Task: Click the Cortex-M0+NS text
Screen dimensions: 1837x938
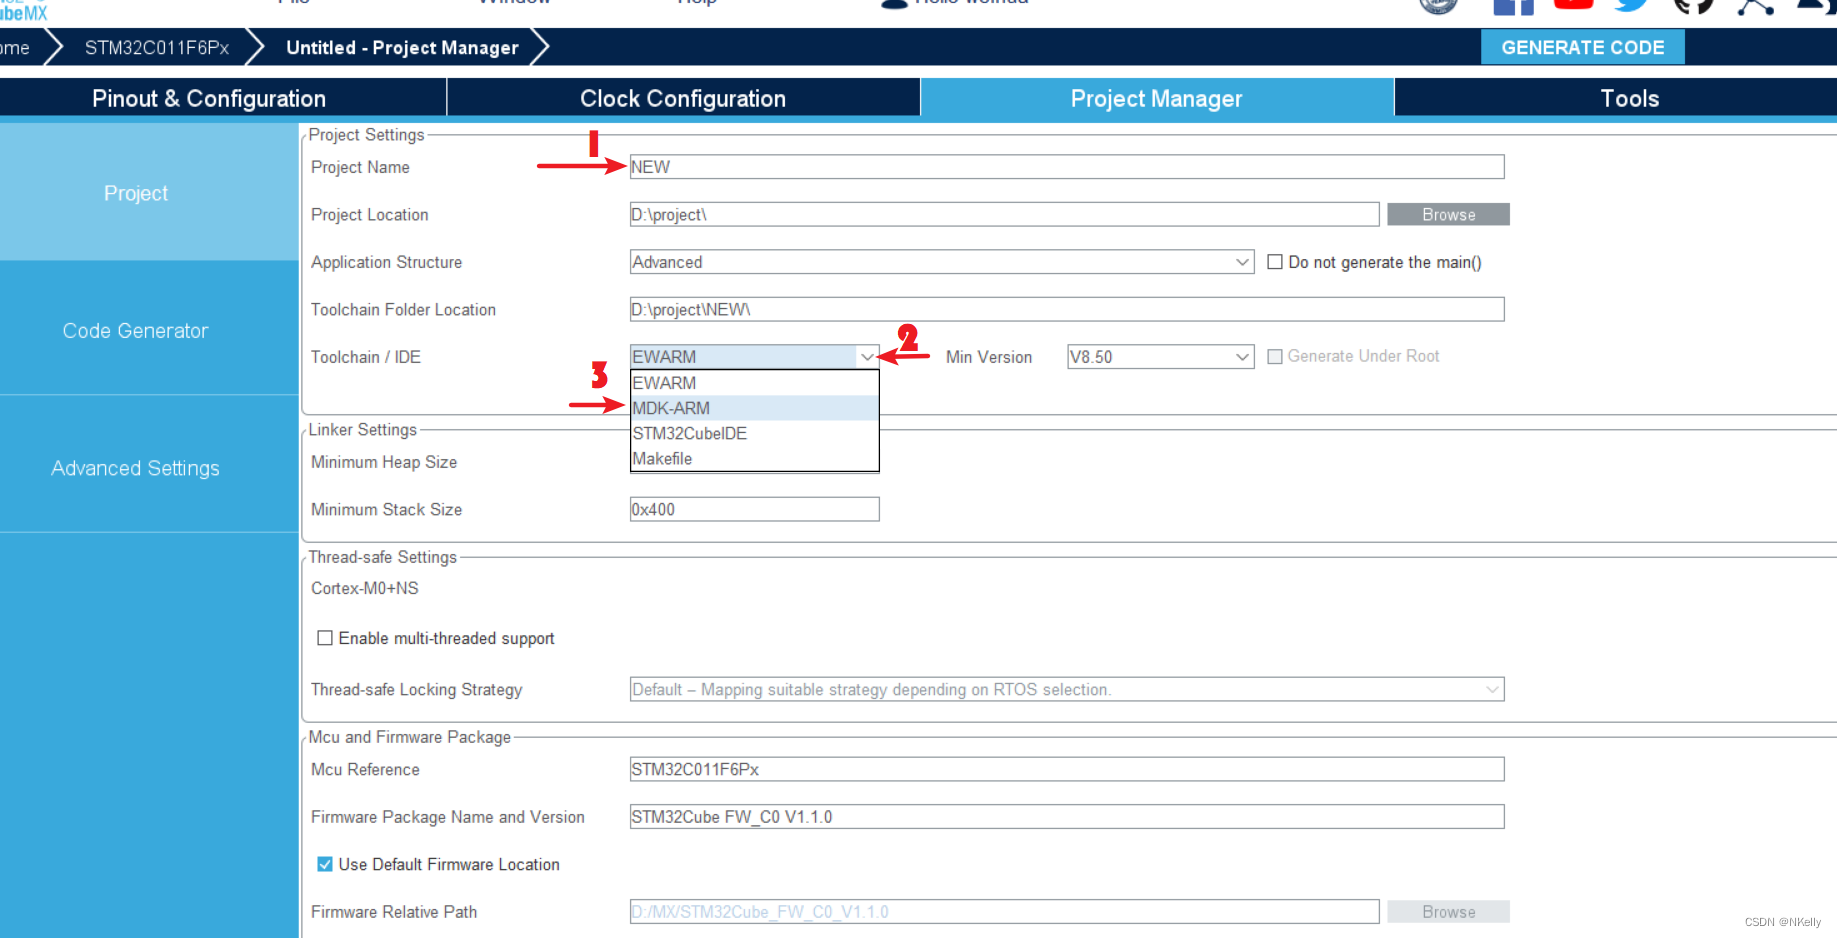Action: pos(365,588)
